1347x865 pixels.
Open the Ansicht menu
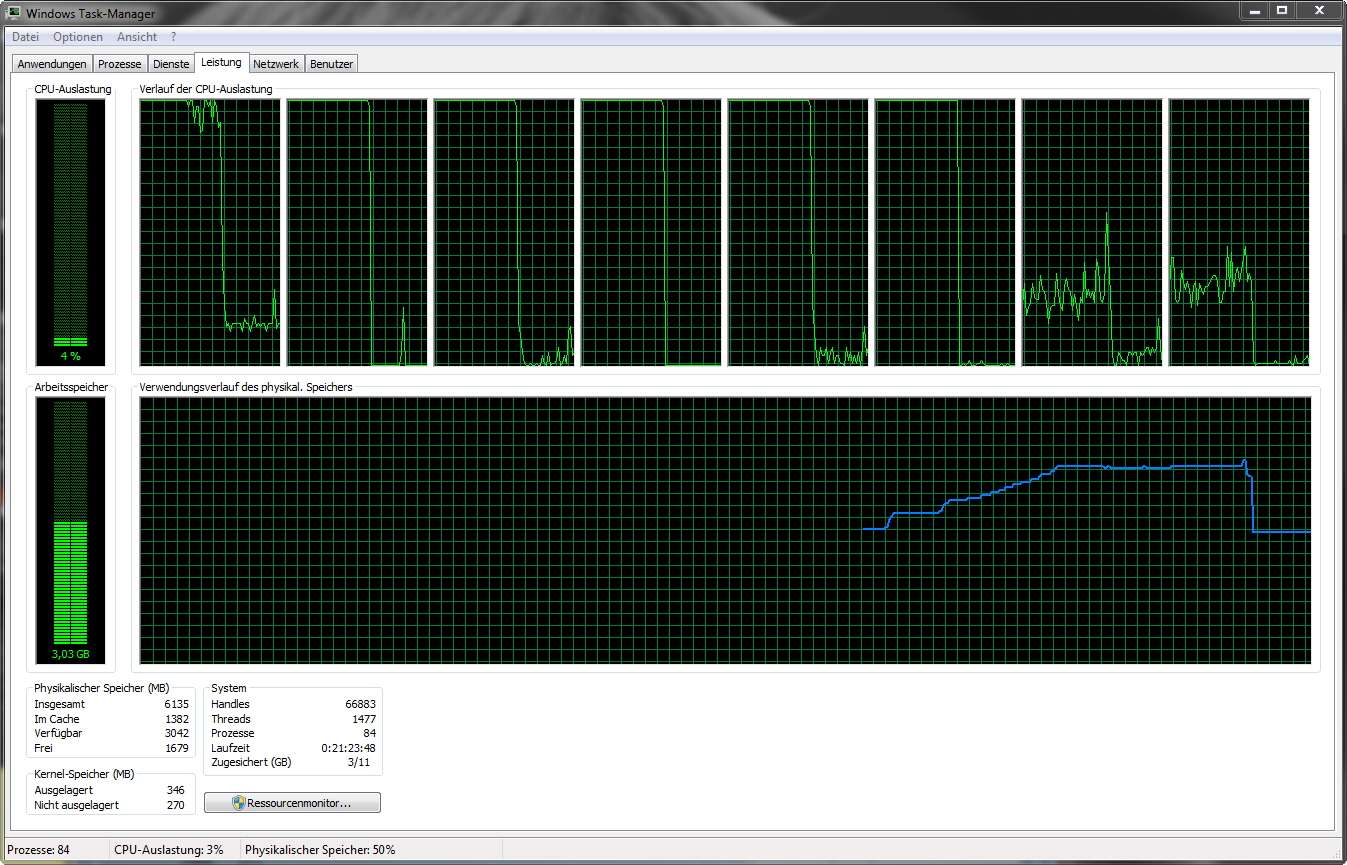(x=137, y=37)
